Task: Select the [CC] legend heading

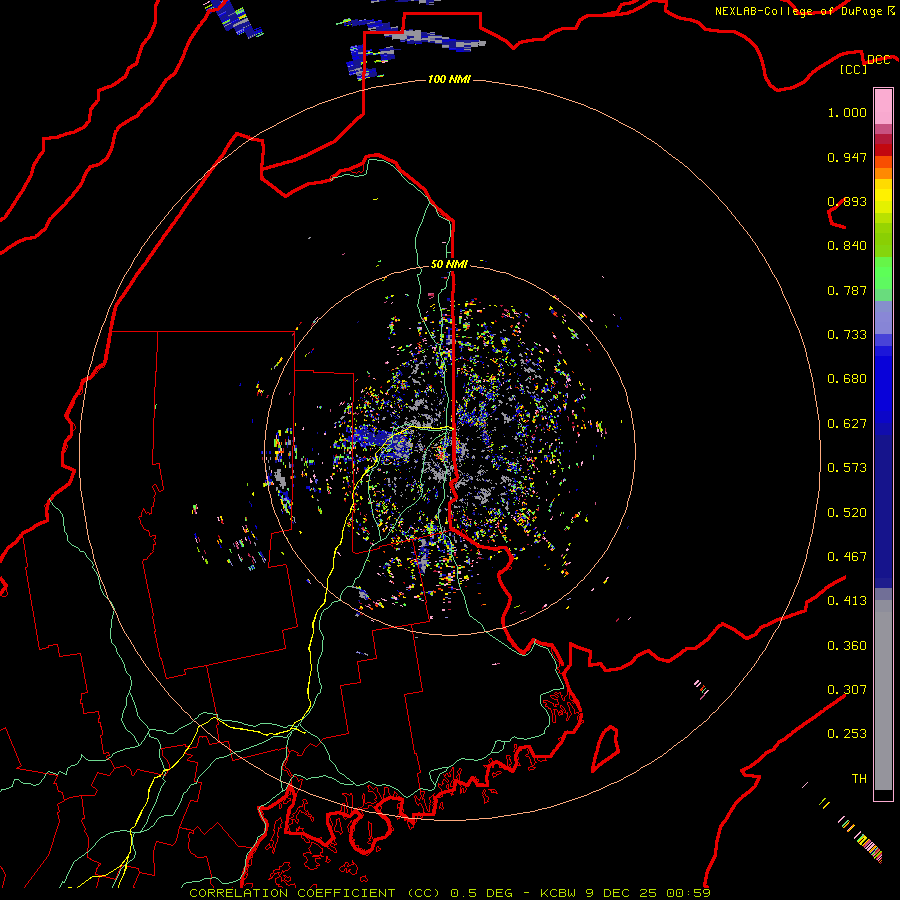Action: tap(854, 69)
